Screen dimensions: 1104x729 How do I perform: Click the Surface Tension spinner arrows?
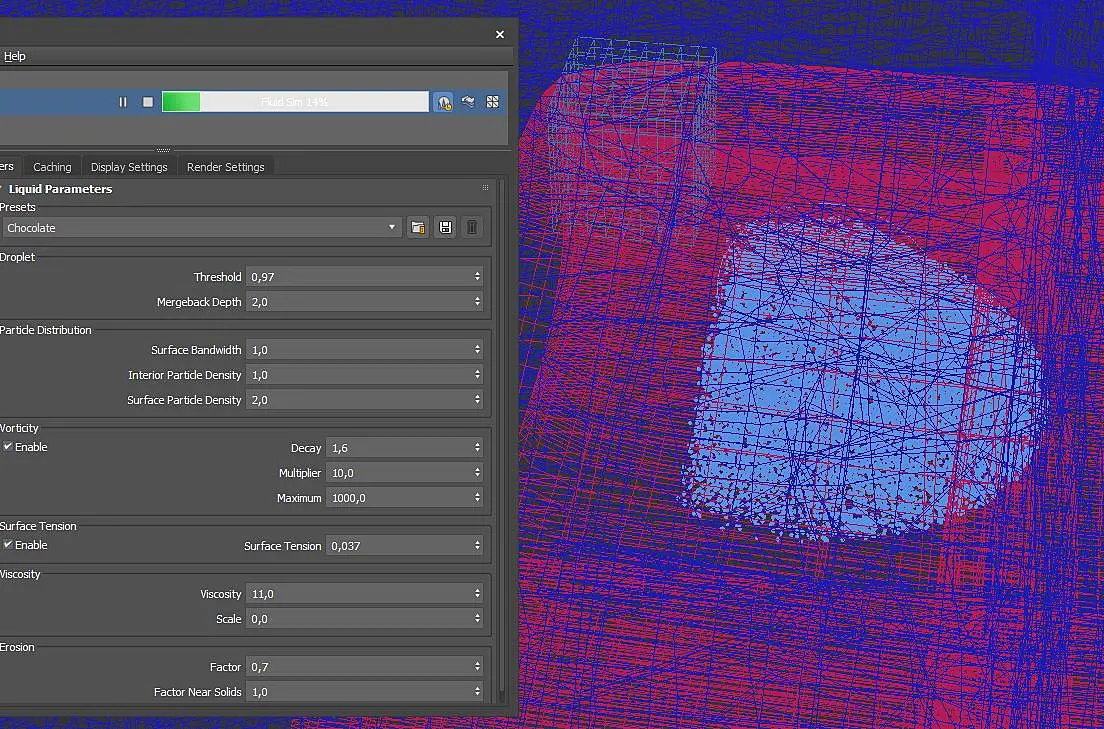click(x=477, y=545)
